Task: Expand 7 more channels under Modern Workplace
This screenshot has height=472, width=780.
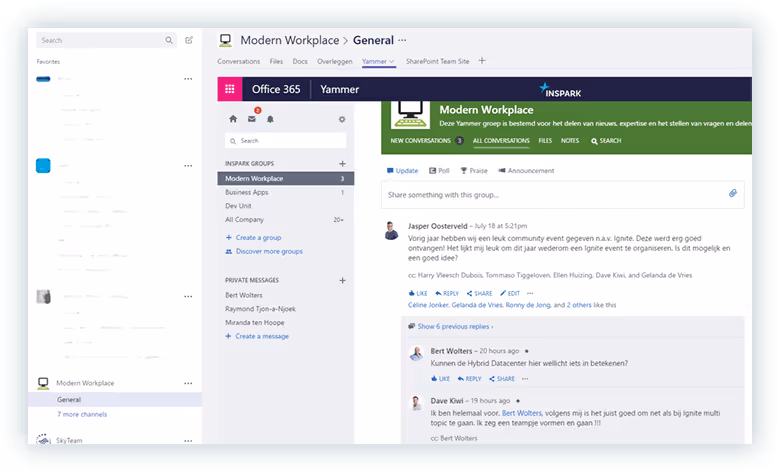Action: pyautogui.click(x=82, y=414)
